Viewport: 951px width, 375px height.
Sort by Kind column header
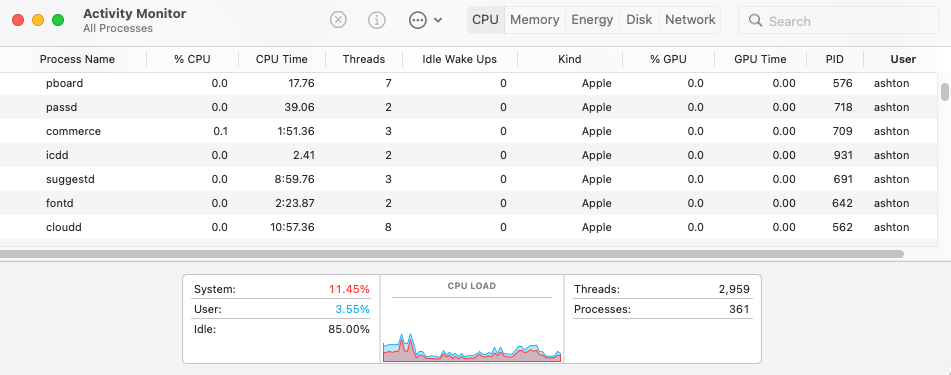point(570,59)
